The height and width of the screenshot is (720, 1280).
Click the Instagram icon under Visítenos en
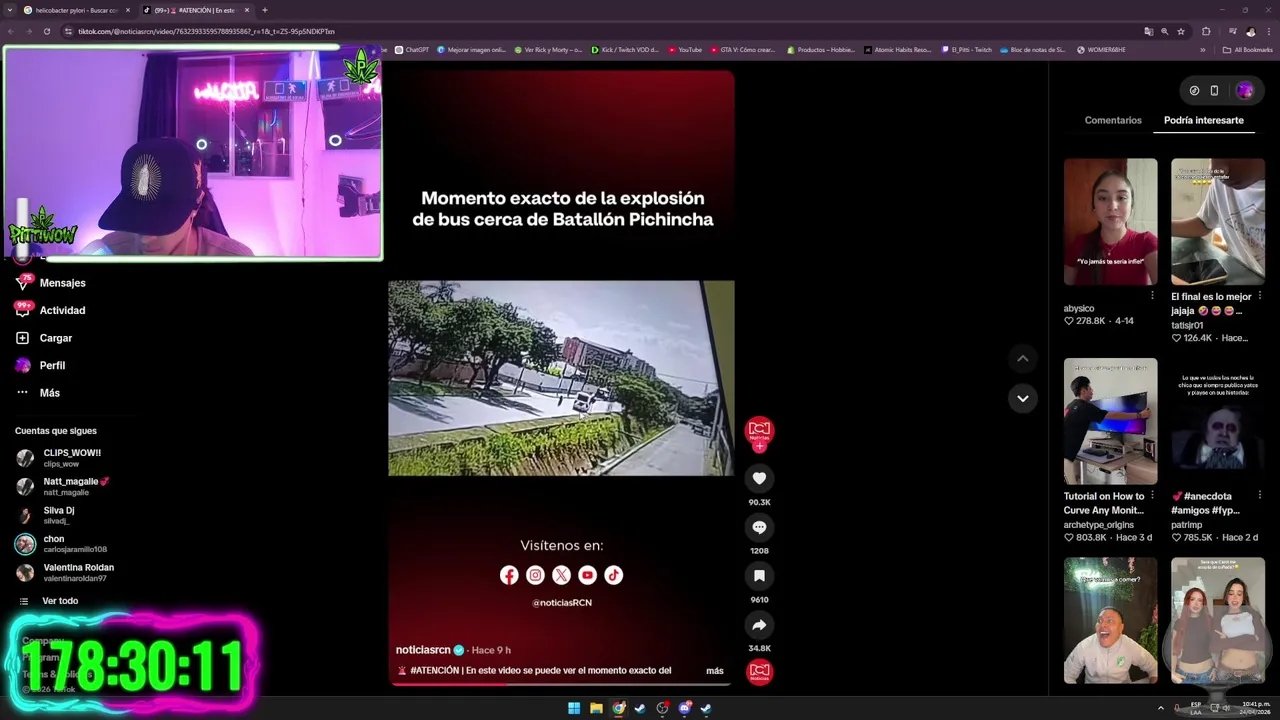pyautogui.click(x=535, y=575)
